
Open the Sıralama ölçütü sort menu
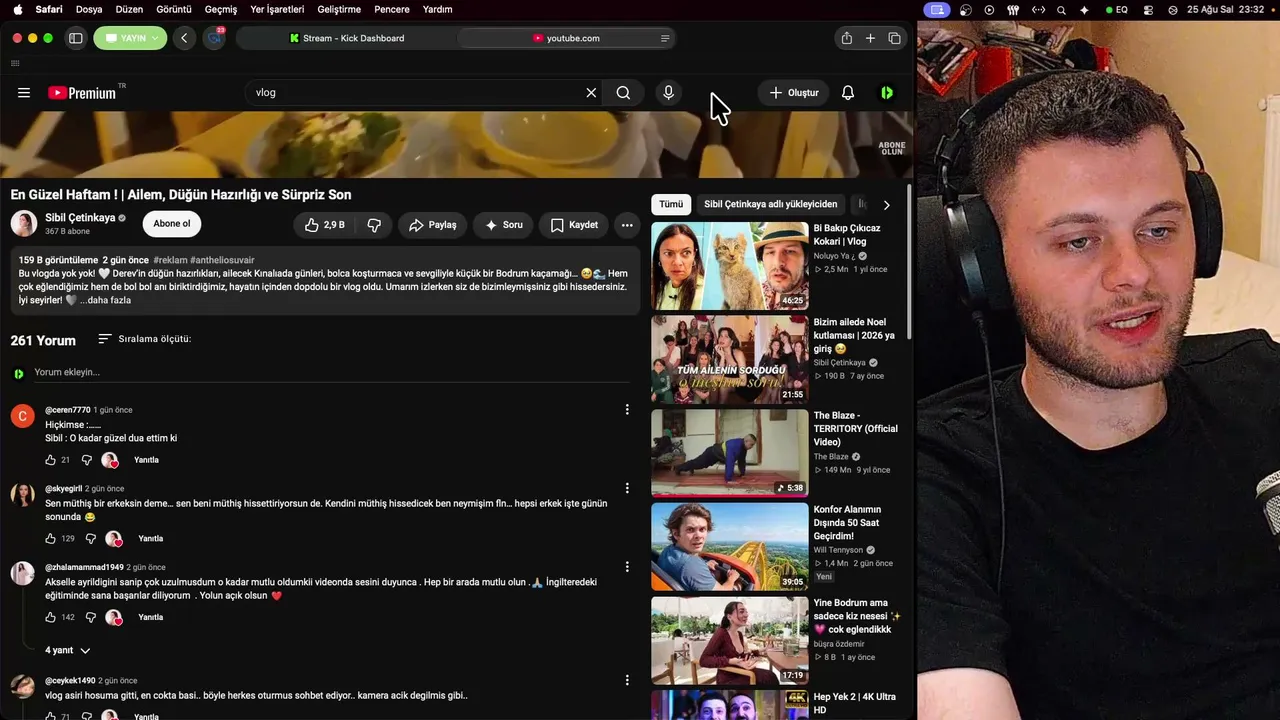[x=144, y=339]
